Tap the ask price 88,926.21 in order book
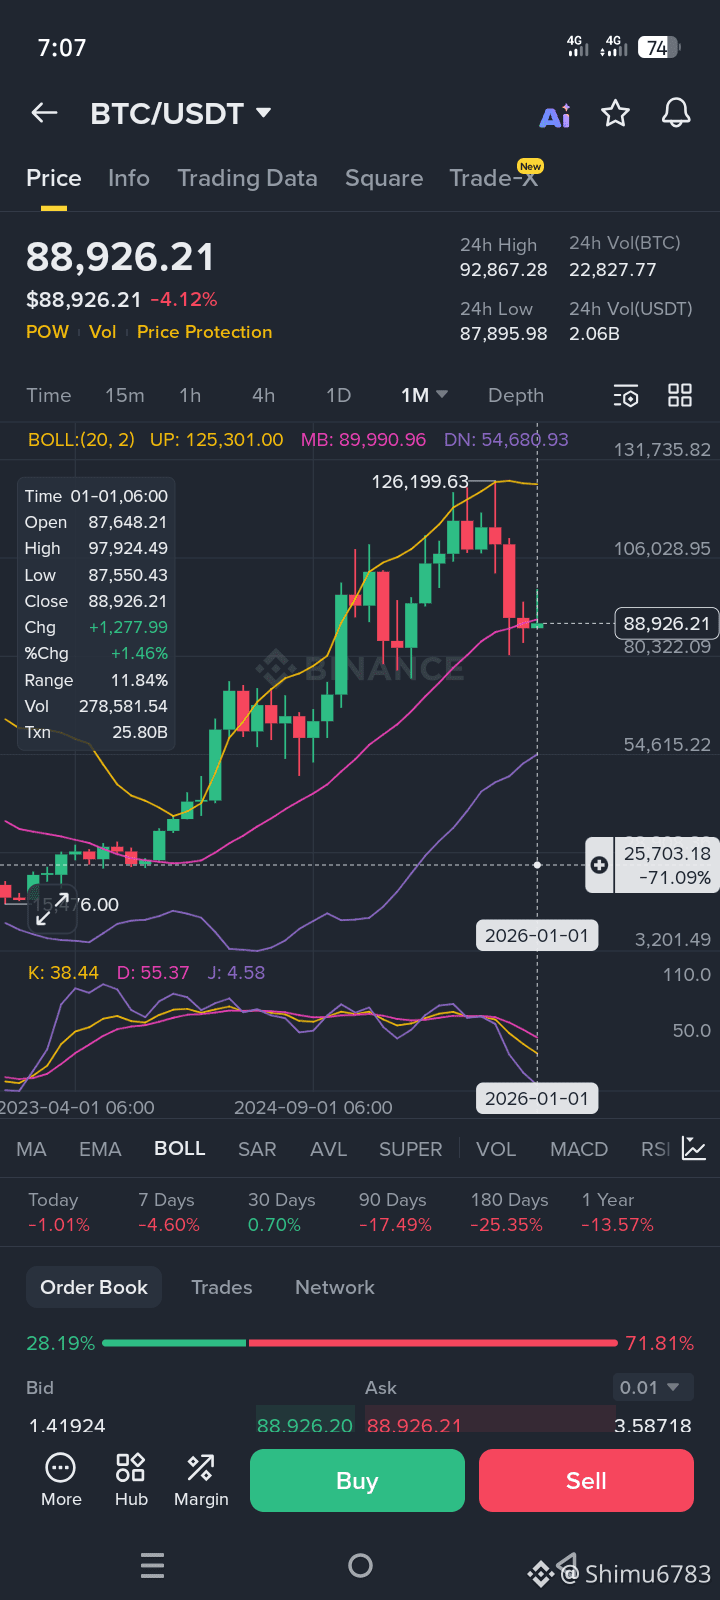 coord(414,1426)
